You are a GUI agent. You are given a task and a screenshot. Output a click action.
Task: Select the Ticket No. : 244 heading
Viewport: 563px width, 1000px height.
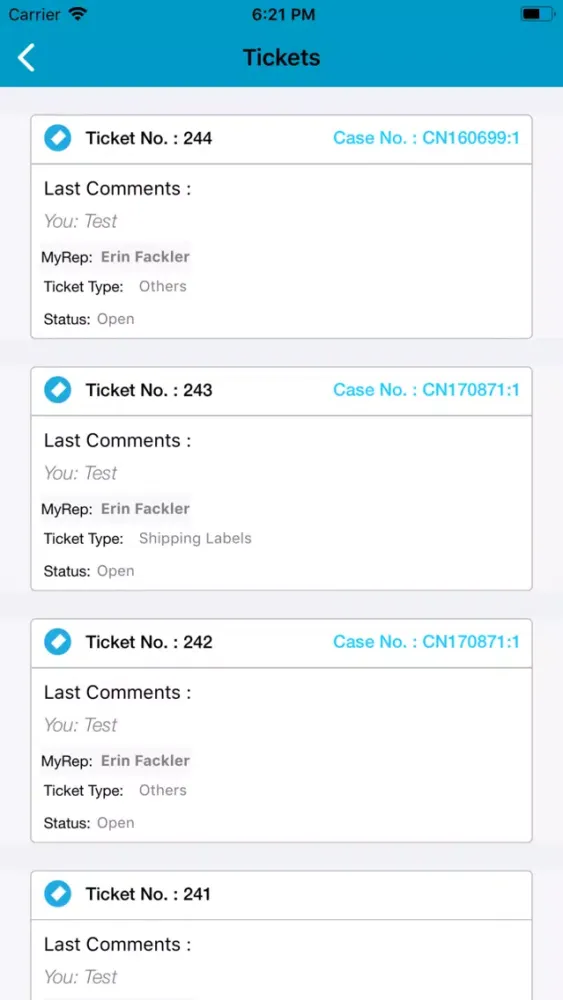point(149,138)
